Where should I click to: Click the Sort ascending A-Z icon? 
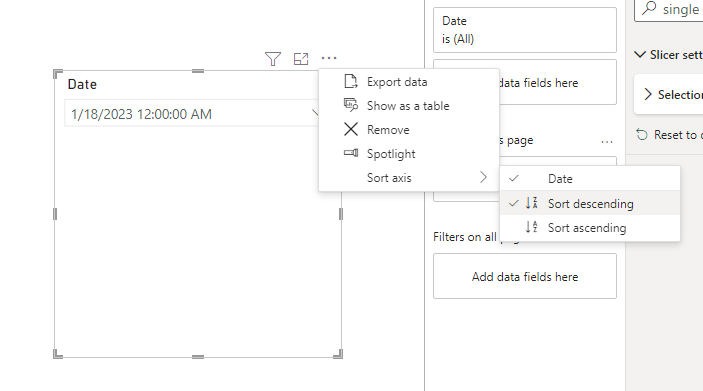531,227
